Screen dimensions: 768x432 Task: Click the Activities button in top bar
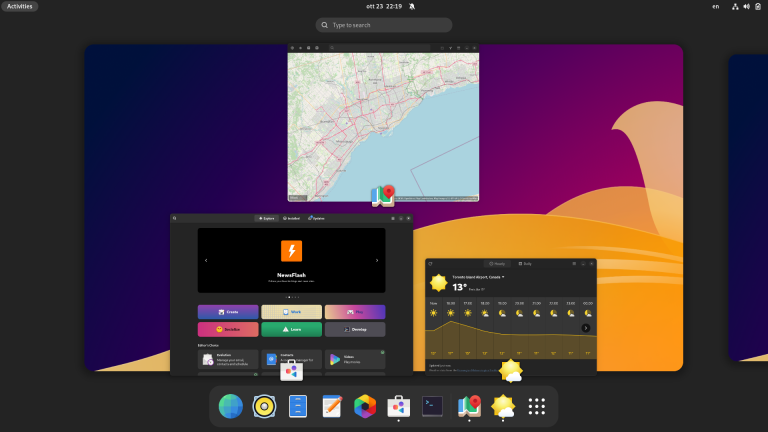[x=20, y=6]
